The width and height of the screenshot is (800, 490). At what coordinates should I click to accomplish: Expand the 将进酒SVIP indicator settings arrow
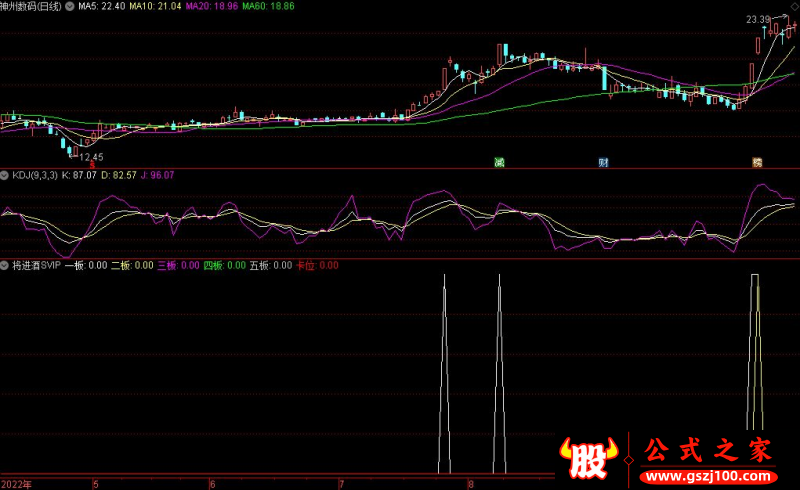pos(5,266)
